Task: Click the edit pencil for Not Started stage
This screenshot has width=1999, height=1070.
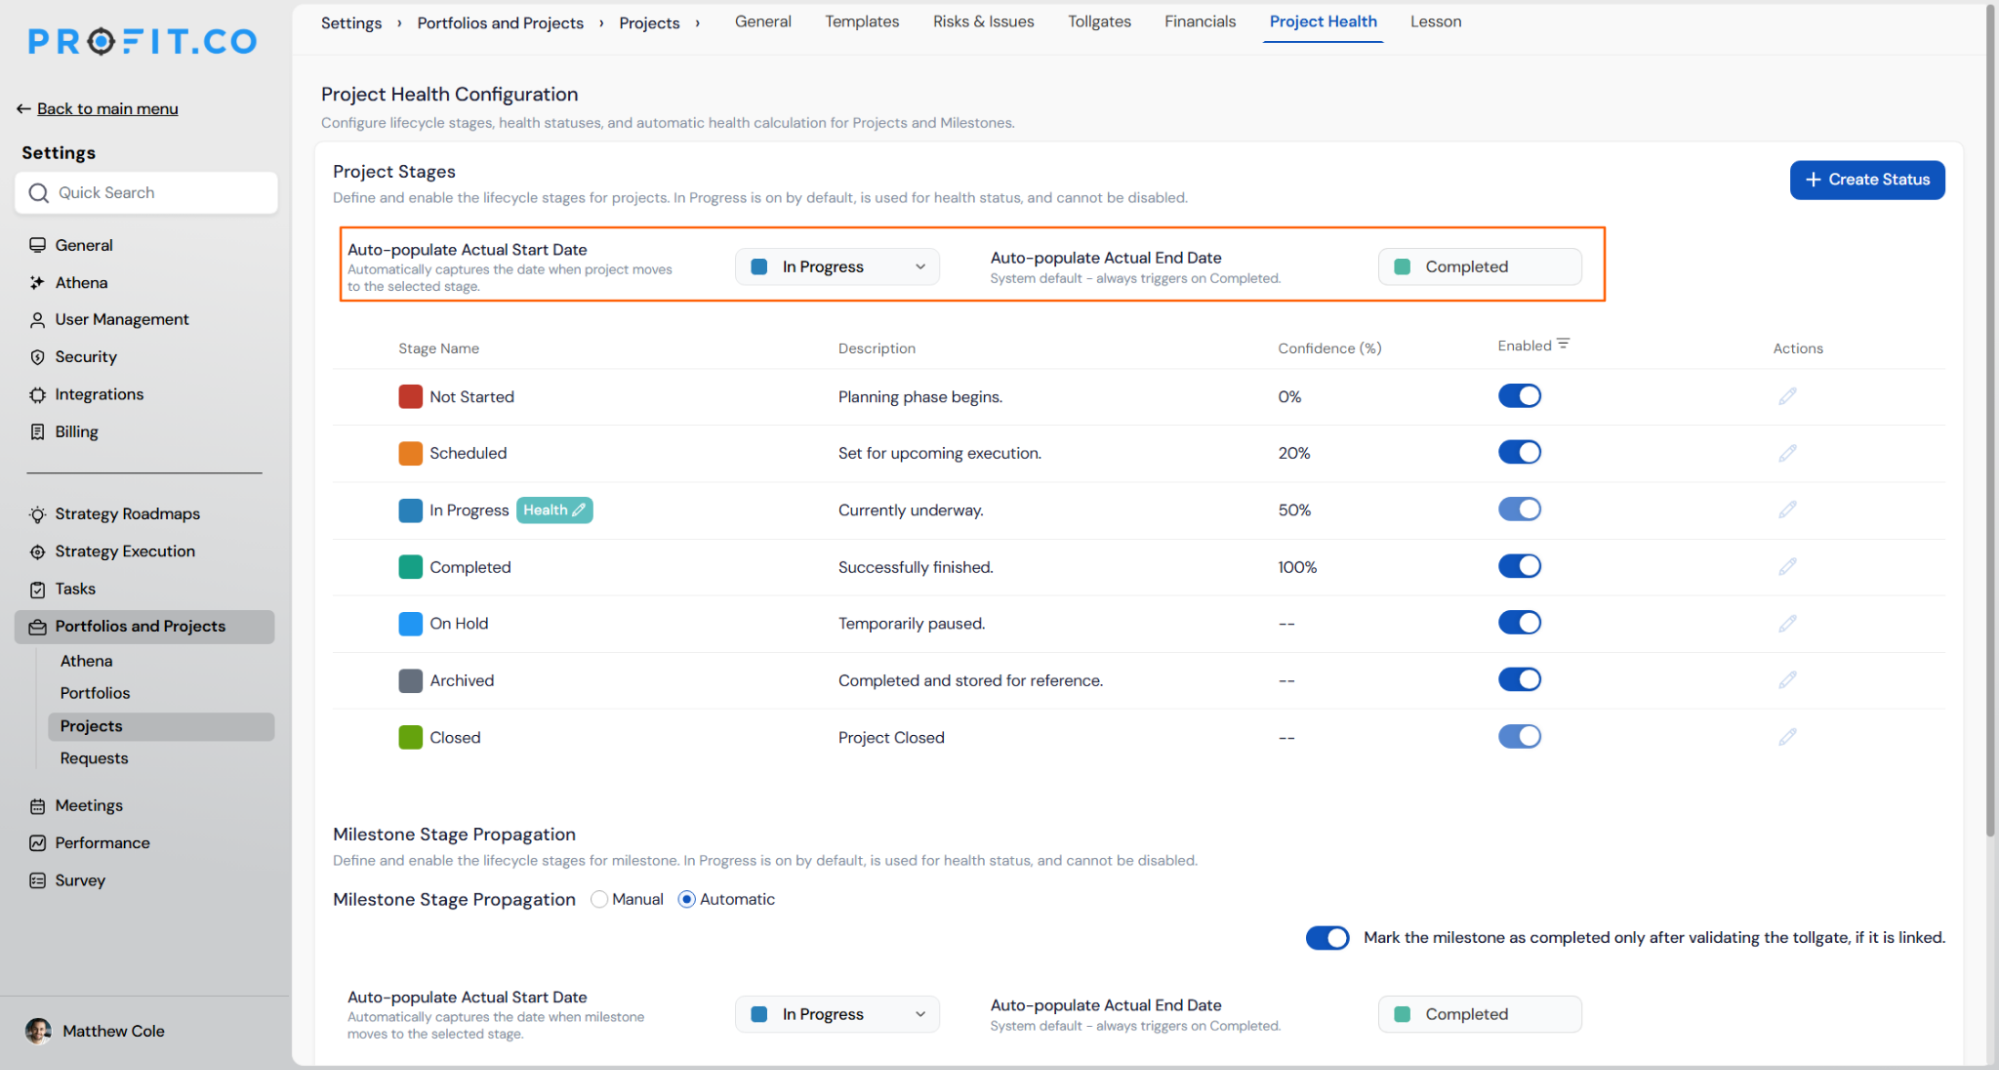Action: coord(1787,397)
